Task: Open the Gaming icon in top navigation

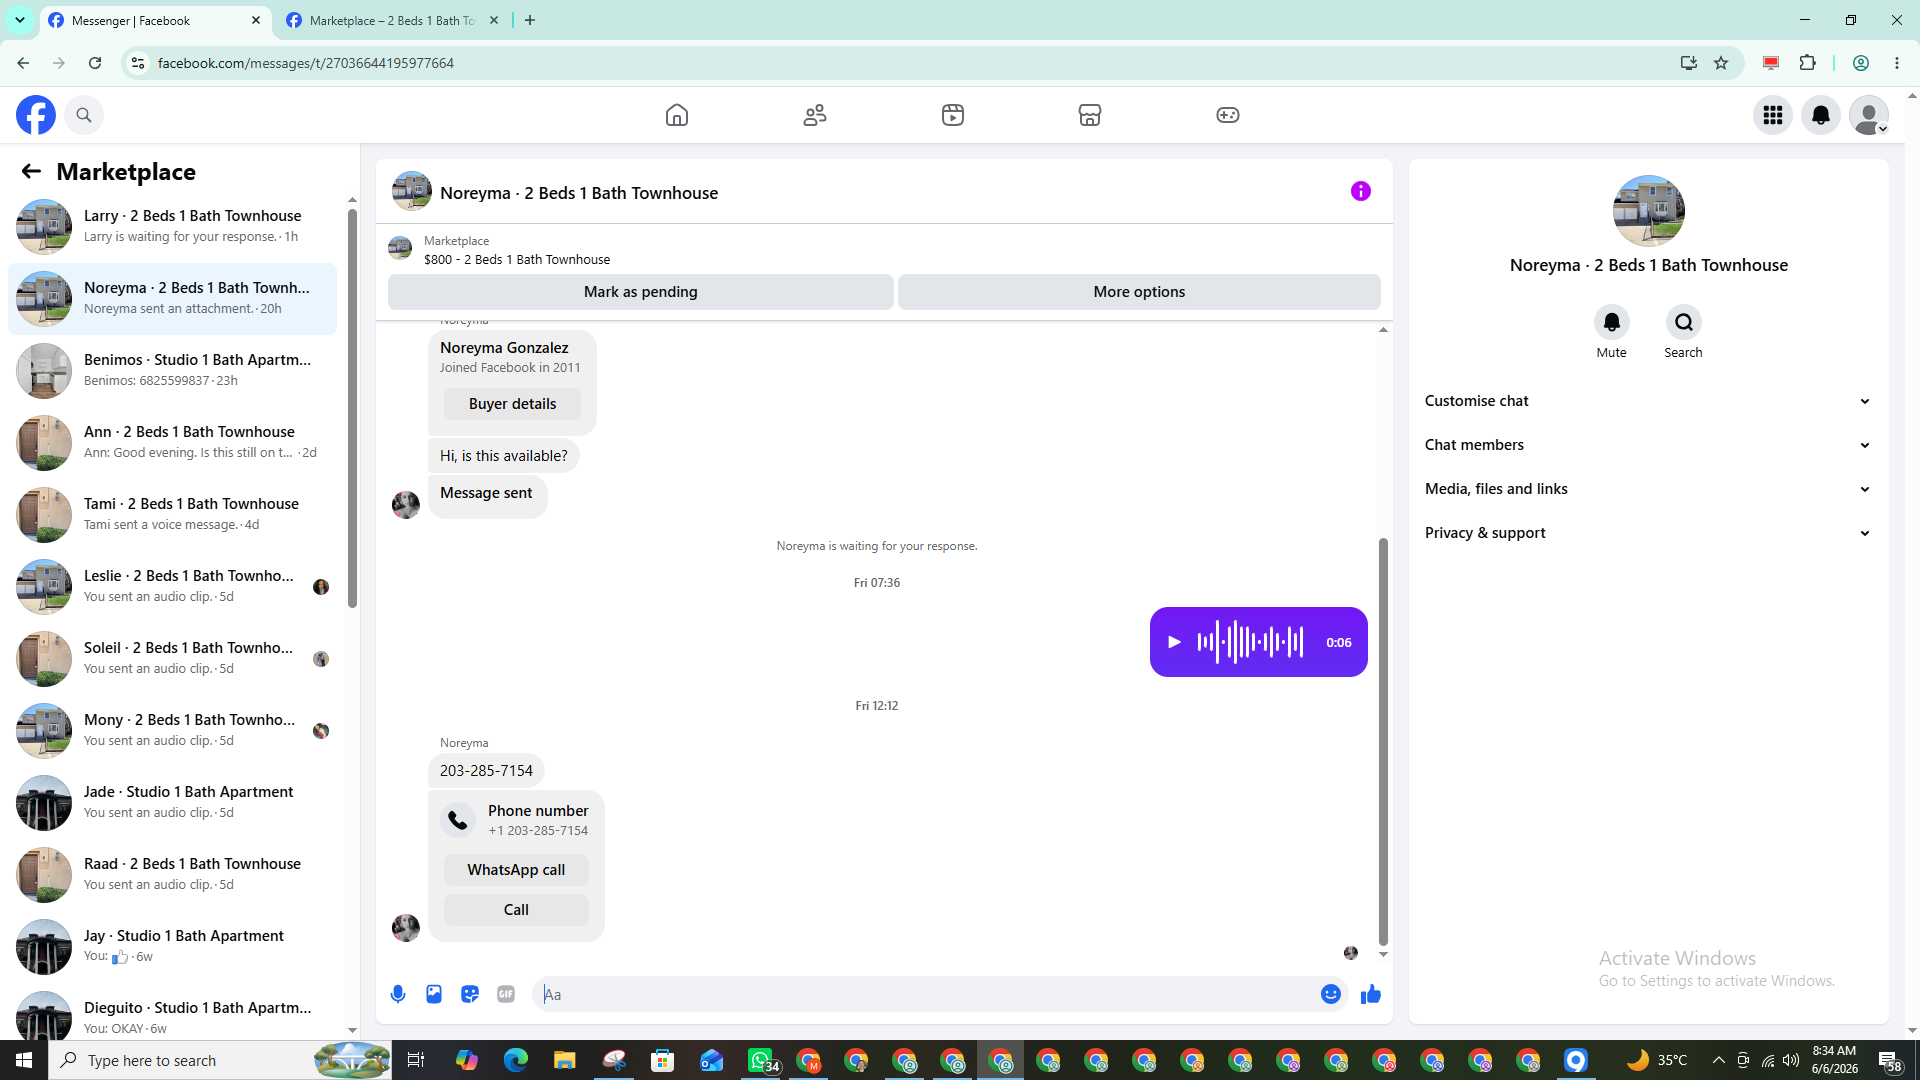Action: tap(1228, 115)
